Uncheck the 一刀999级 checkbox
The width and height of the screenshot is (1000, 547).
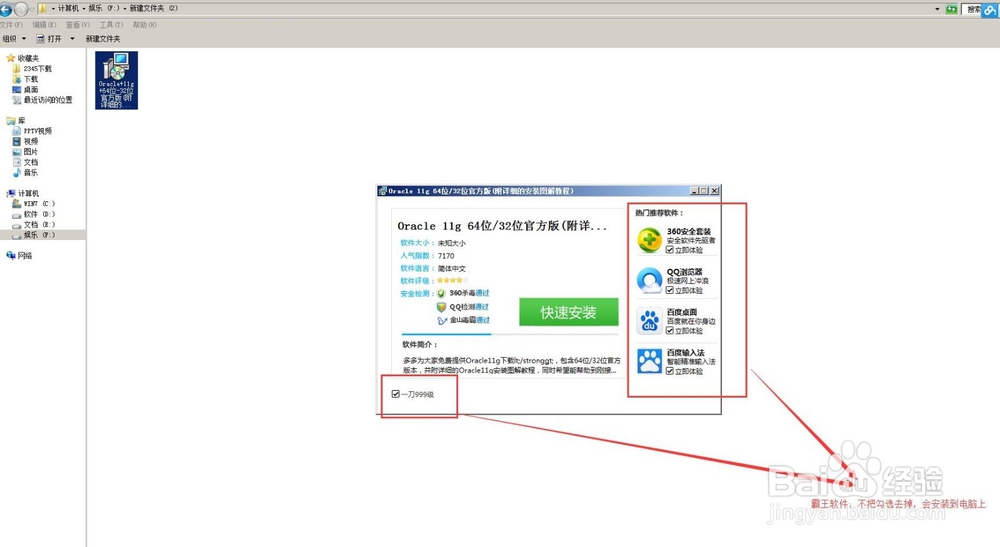click(395, 394)
